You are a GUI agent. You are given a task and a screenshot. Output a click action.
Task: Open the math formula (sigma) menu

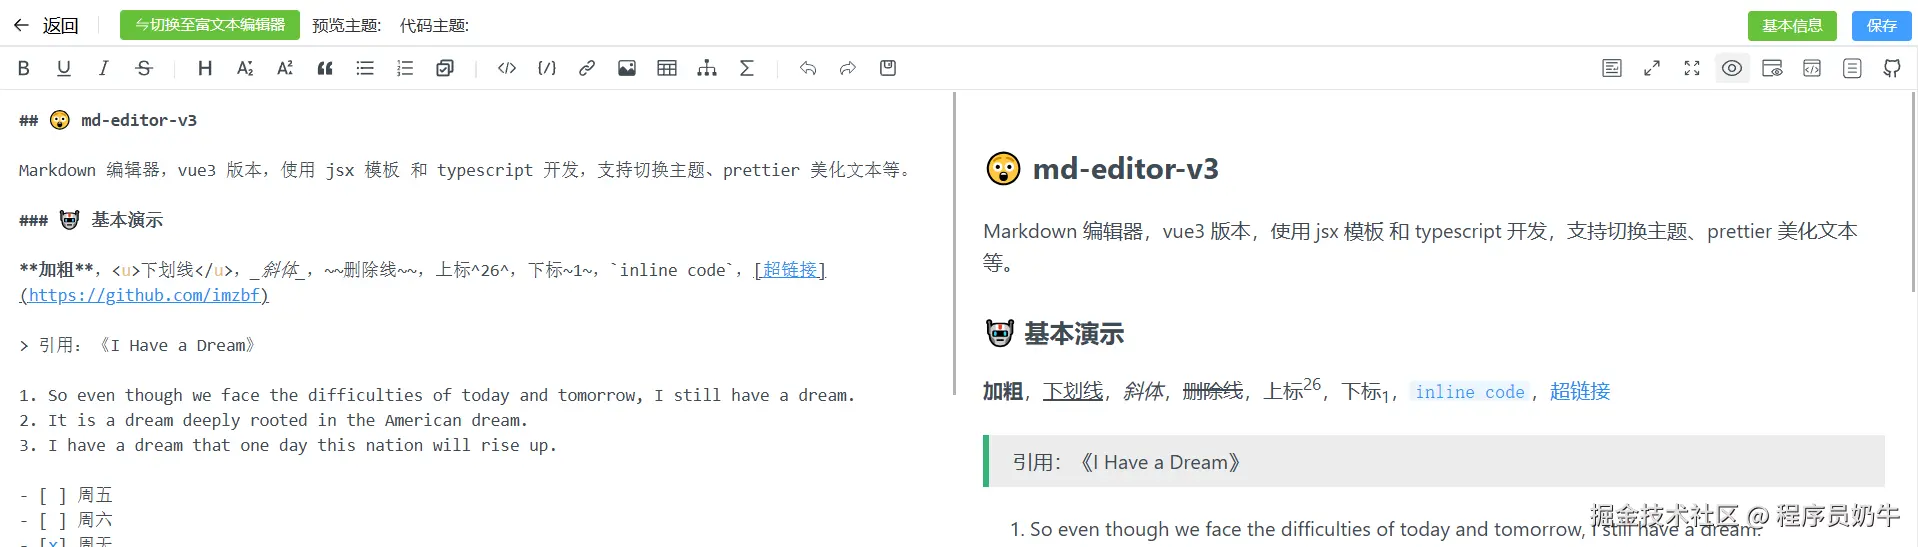(x=747, y=68)
